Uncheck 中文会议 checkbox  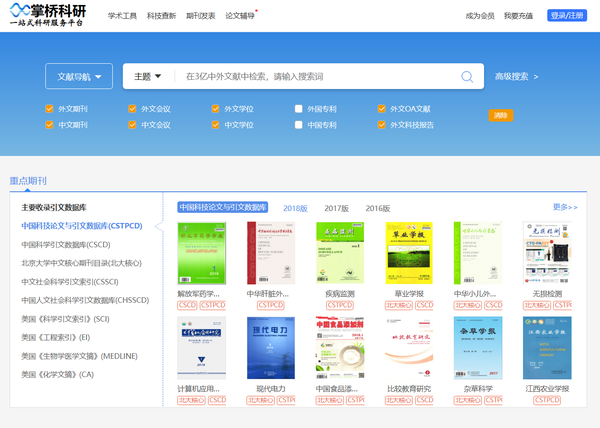tap(132, 125)
